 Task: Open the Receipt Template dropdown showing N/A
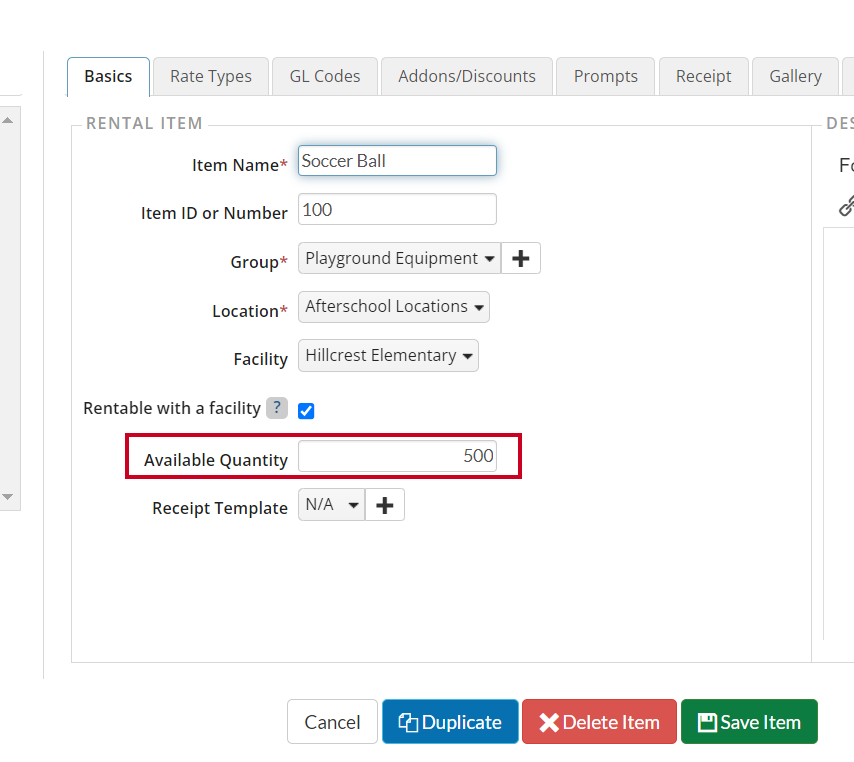click(331, 504)
